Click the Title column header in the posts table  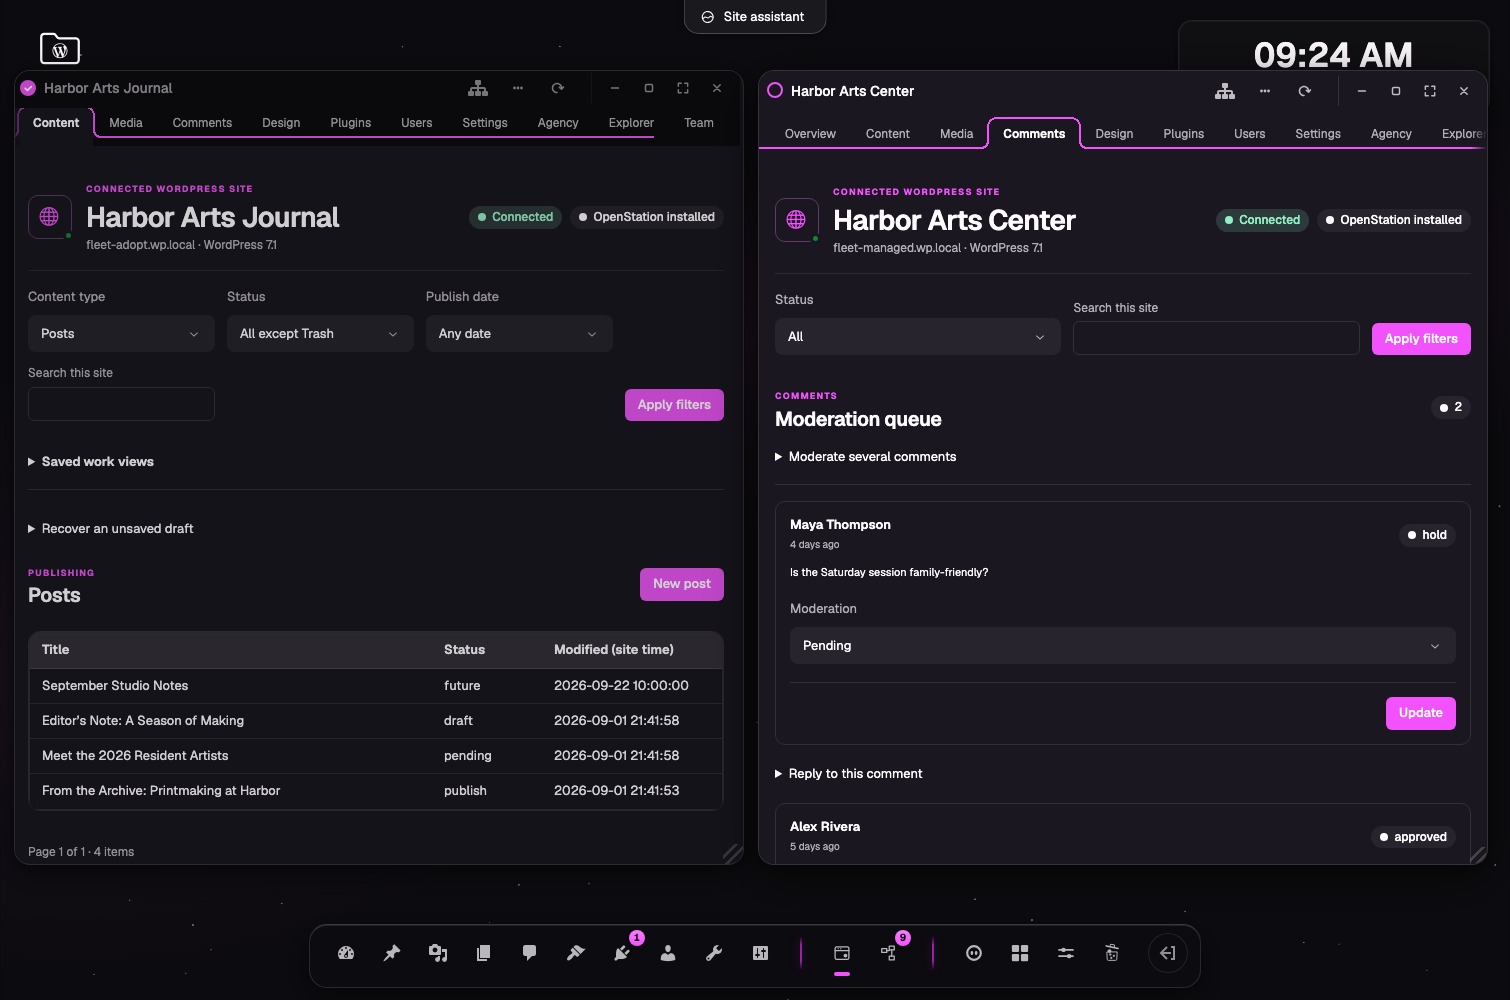point(56,650)
